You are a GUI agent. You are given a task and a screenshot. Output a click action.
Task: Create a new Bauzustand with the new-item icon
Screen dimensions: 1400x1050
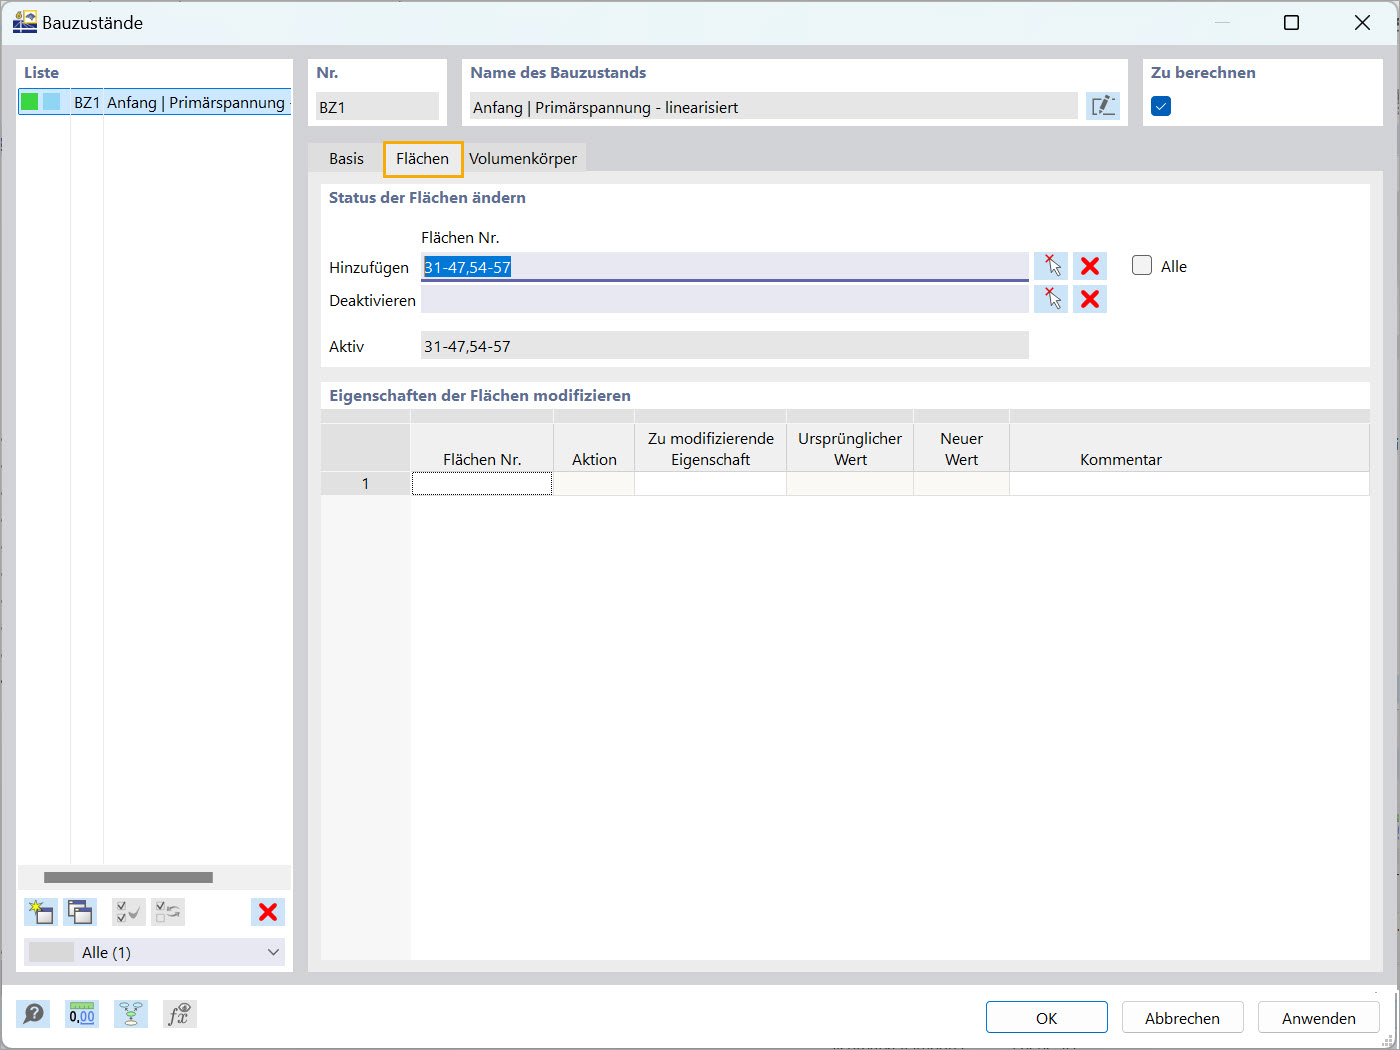click(40, 911)
